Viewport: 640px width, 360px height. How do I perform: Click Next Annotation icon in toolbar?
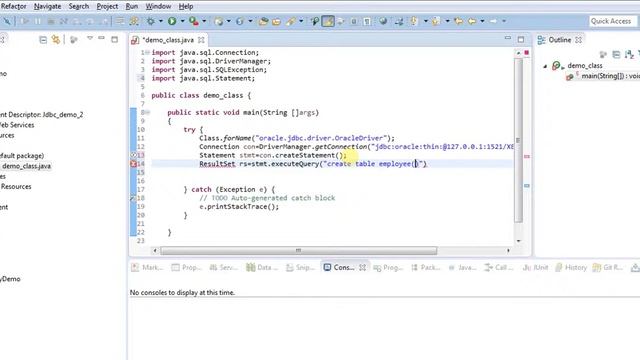coord(413,21)
